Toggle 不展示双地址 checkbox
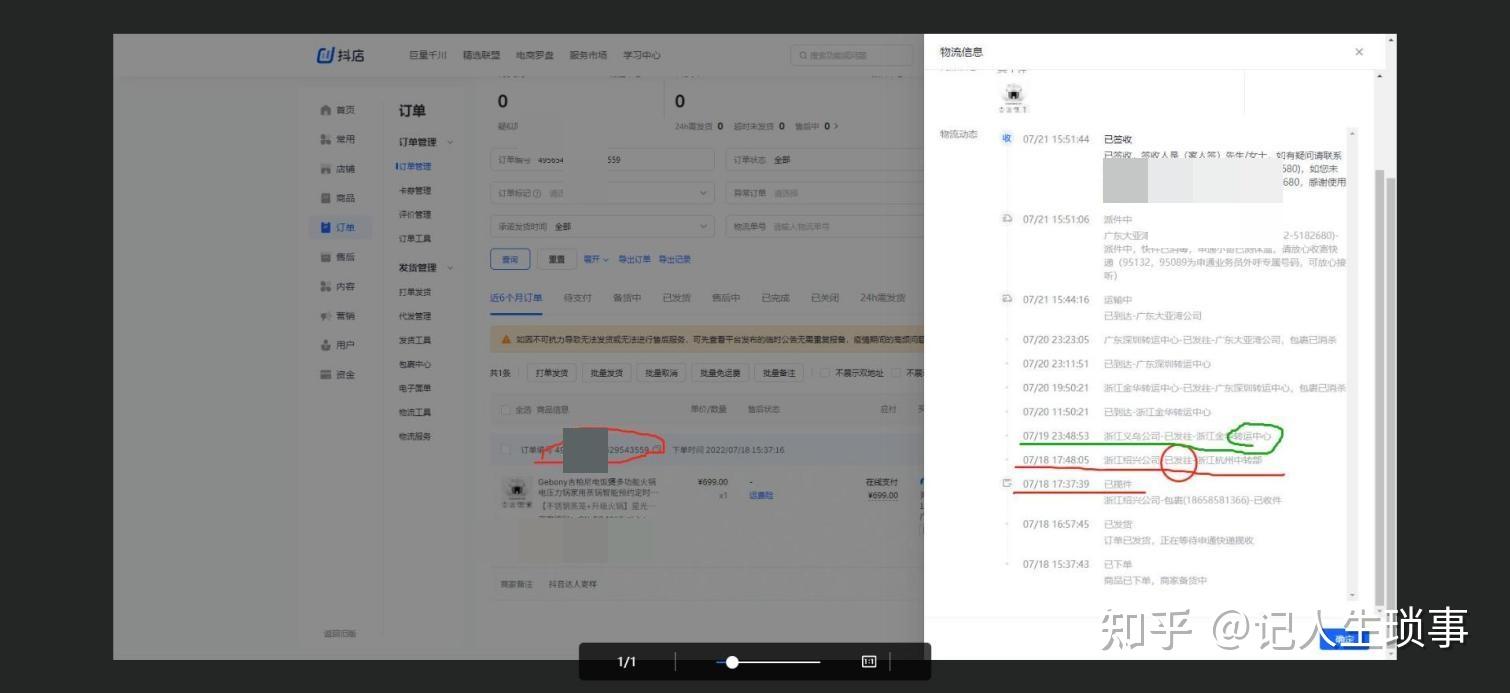Image resolution: width=1510 pixels, height=693 pixels. pos(825,373)
